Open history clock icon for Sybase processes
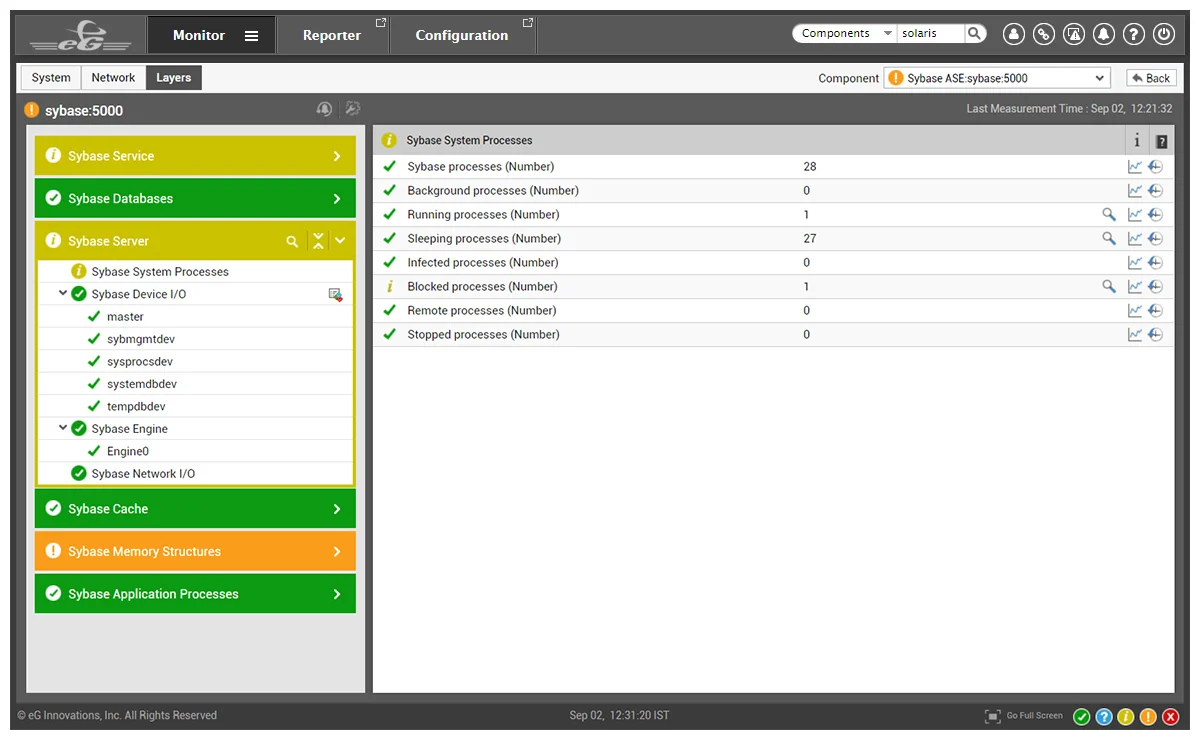The height and width of the screenshot is (740, 1200). [1155, 167]
